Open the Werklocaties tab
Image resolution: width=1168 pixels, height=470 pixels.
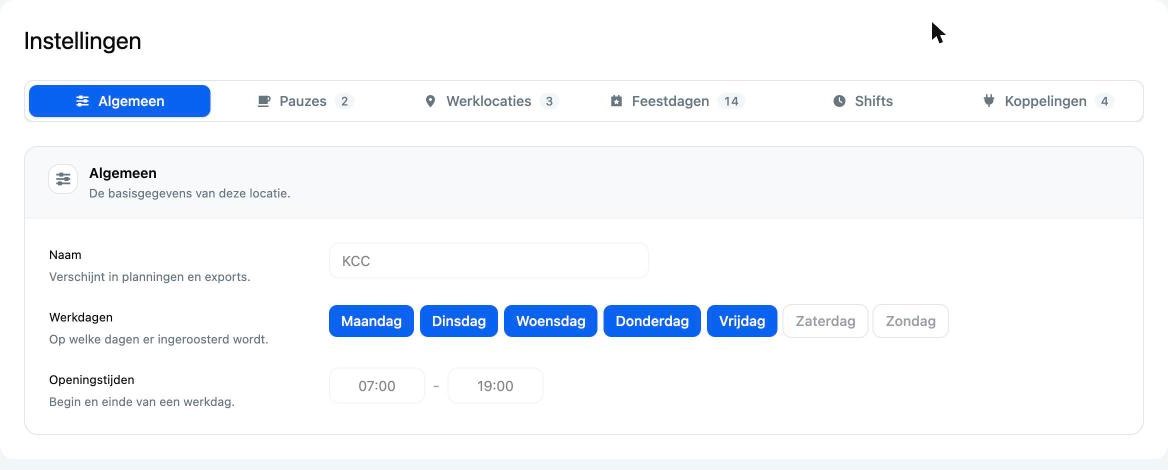[491, 101]
